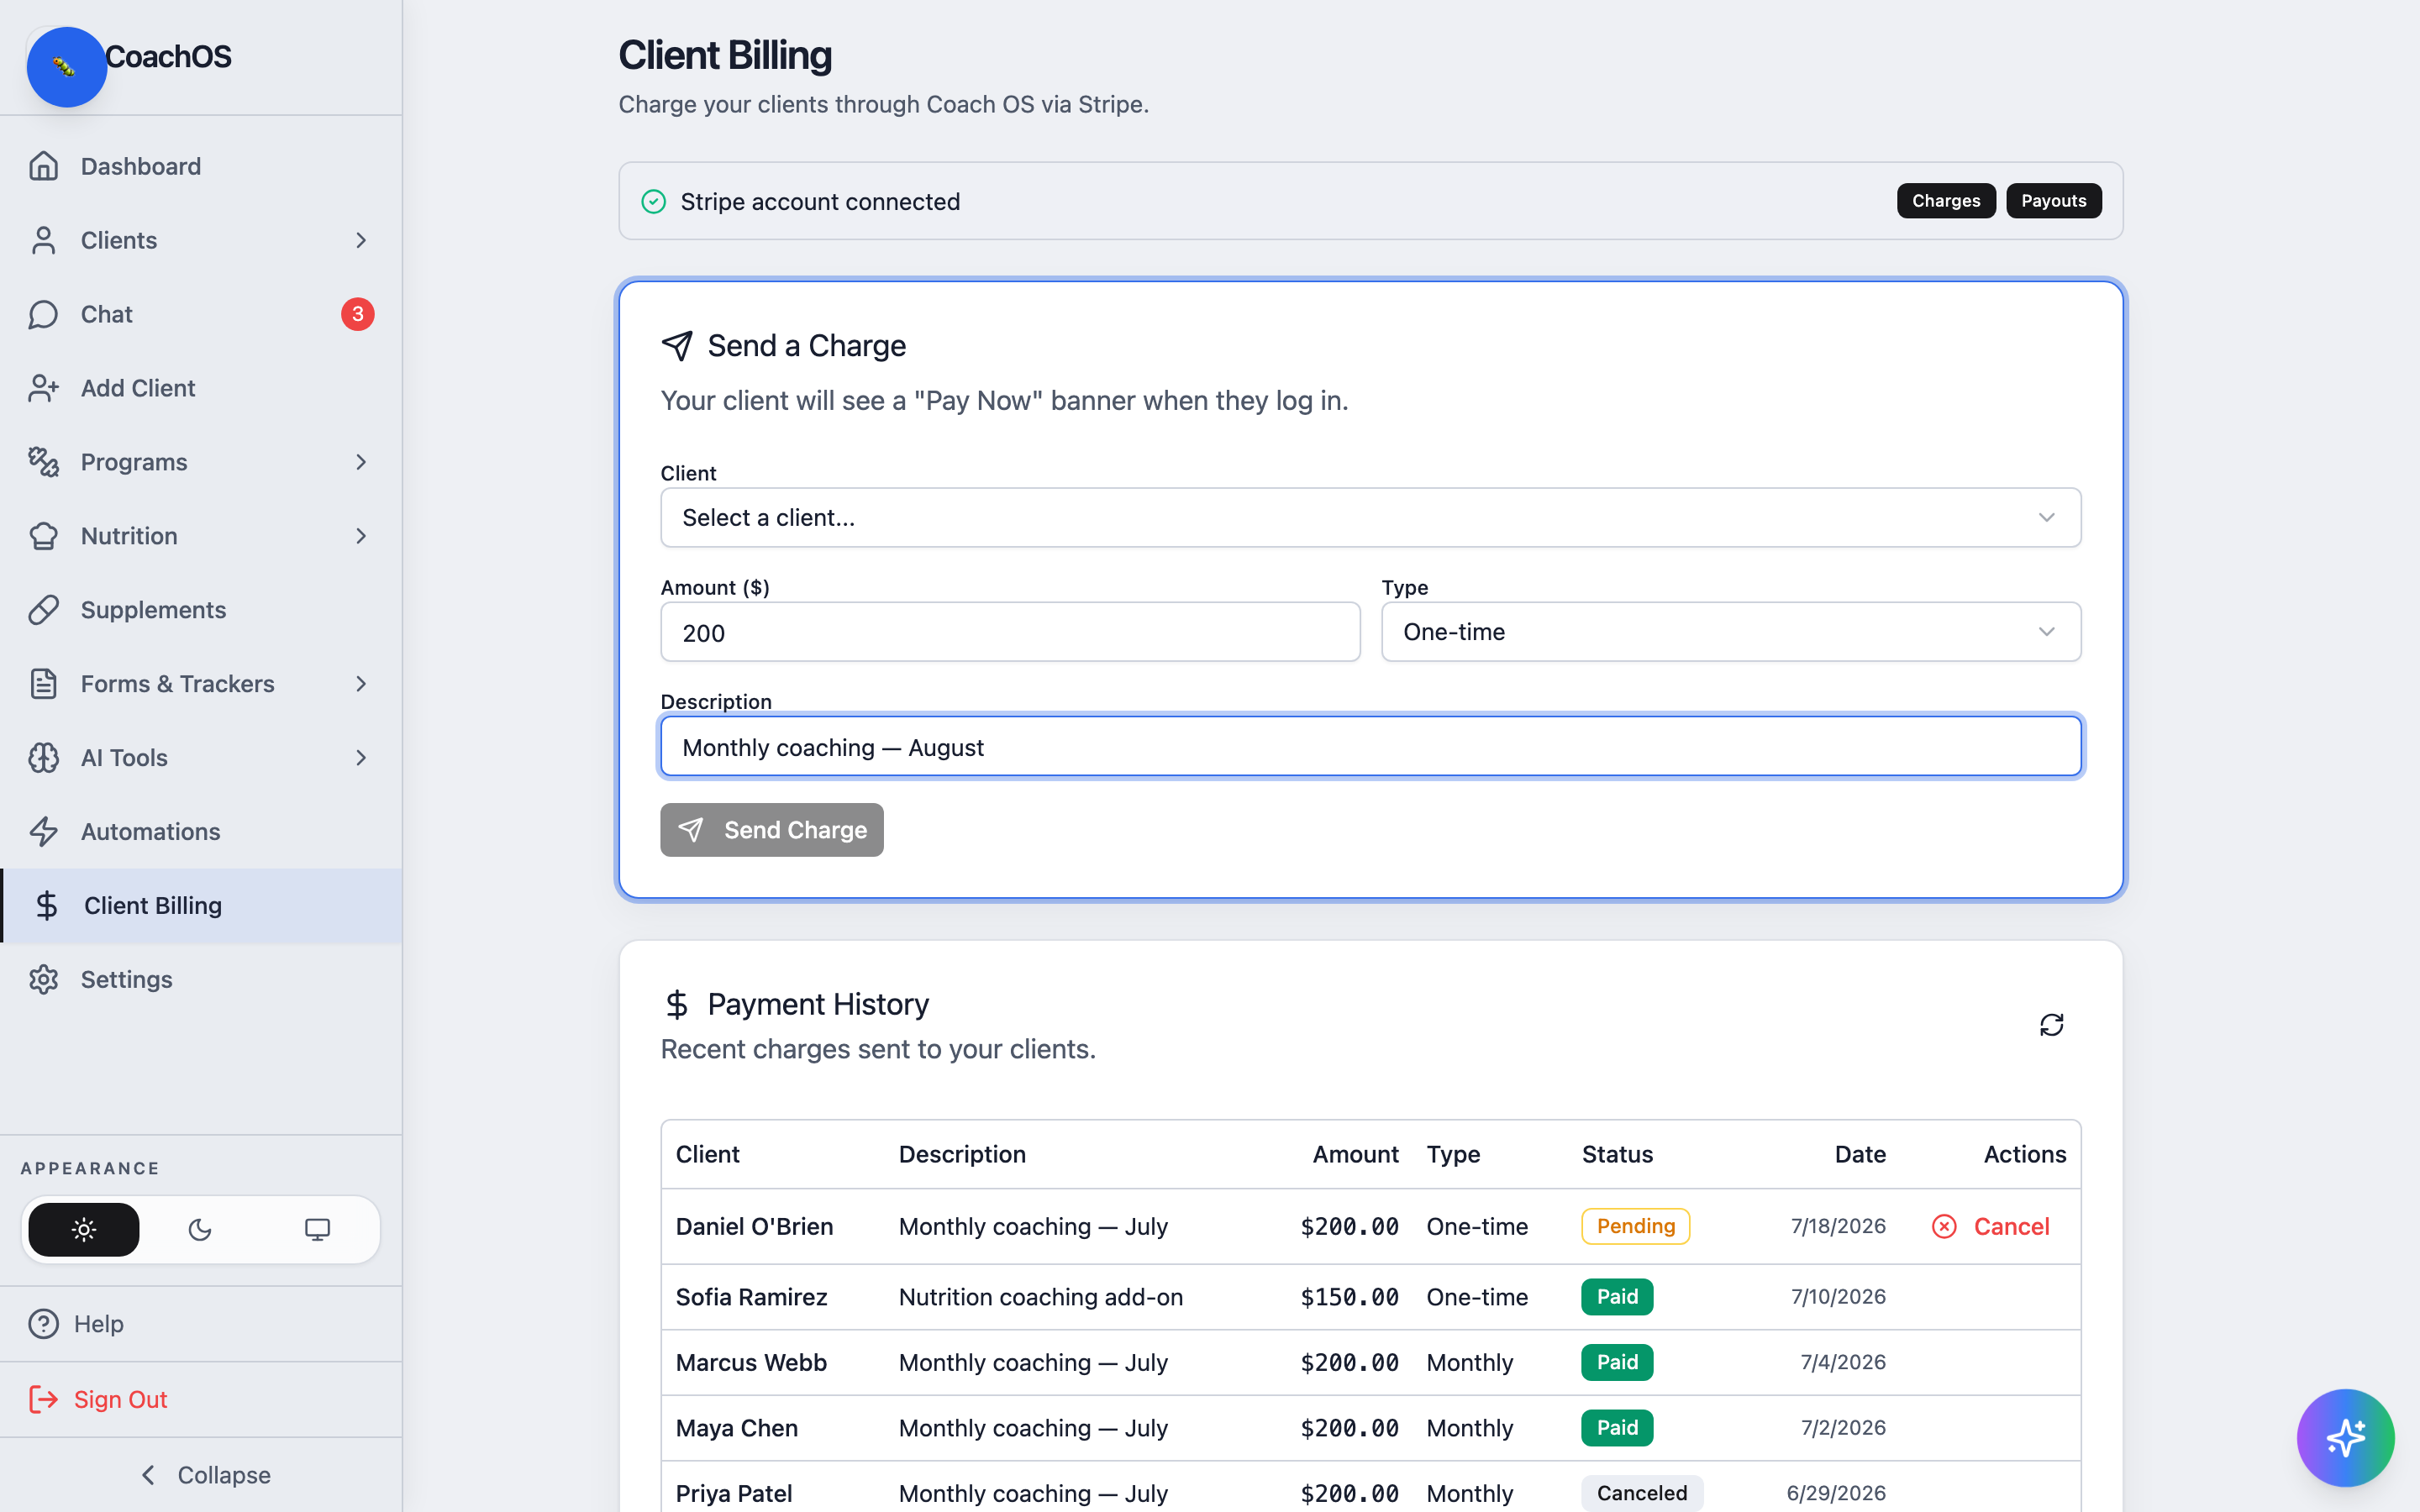
Task: Click the Send a Charge paper plane icon
Action: point(677,346)
